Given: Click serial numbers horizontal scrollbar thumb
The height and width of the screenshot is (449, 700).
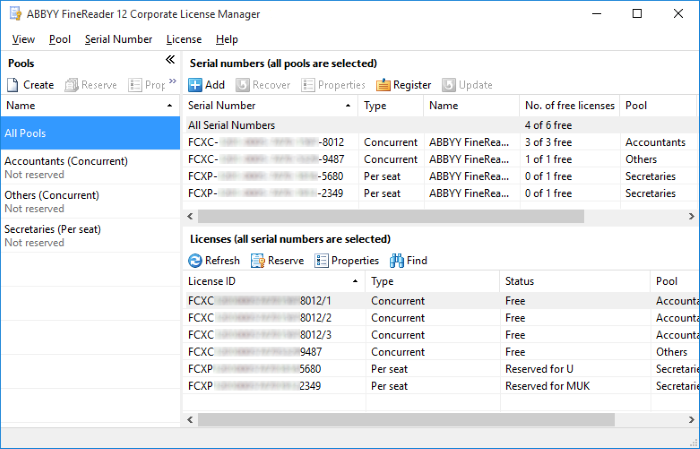Looking at the screenshot, I should click(391, 216).
